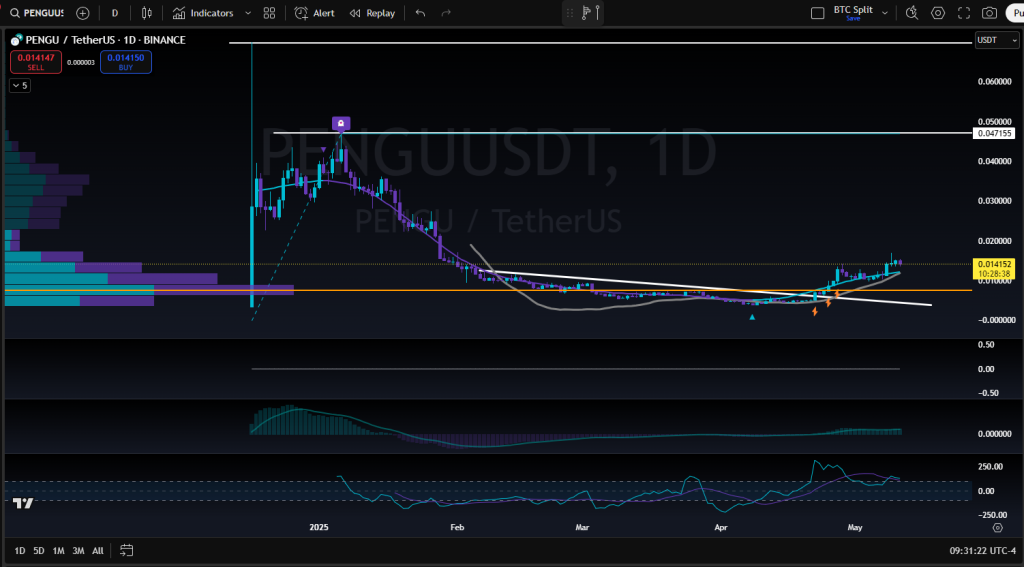Open chart settings hexagon icon
Viewport: 1024px width, 567px height.
point(938,13)
